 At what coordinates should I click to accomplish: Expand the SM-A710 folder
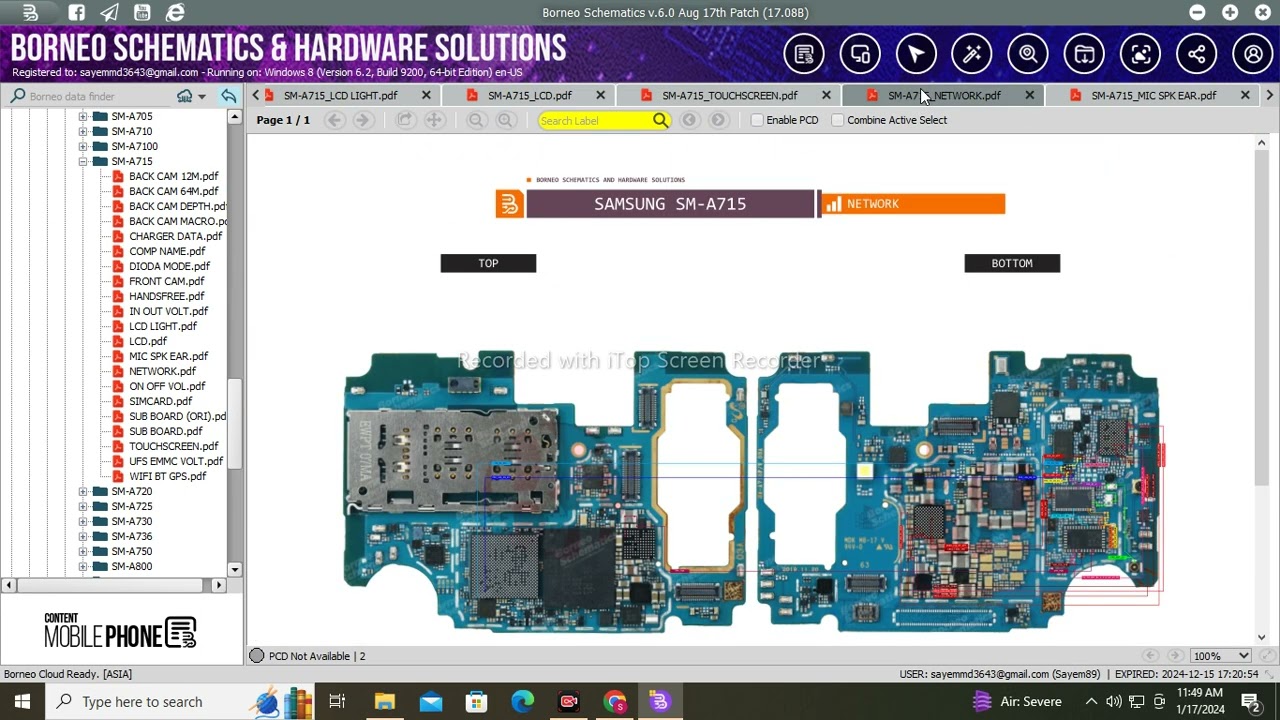83,131
